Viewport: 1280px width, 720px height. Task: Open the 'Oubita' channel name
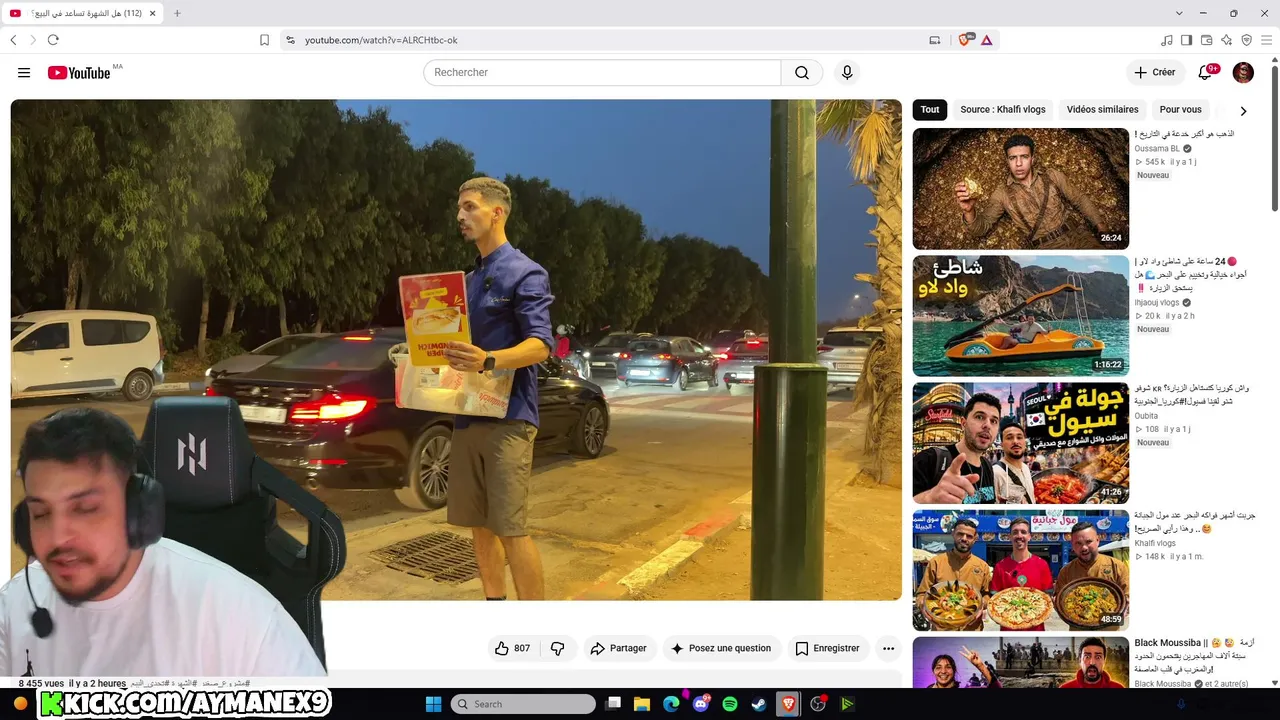pyautogui.click(x=1146, y=416)
